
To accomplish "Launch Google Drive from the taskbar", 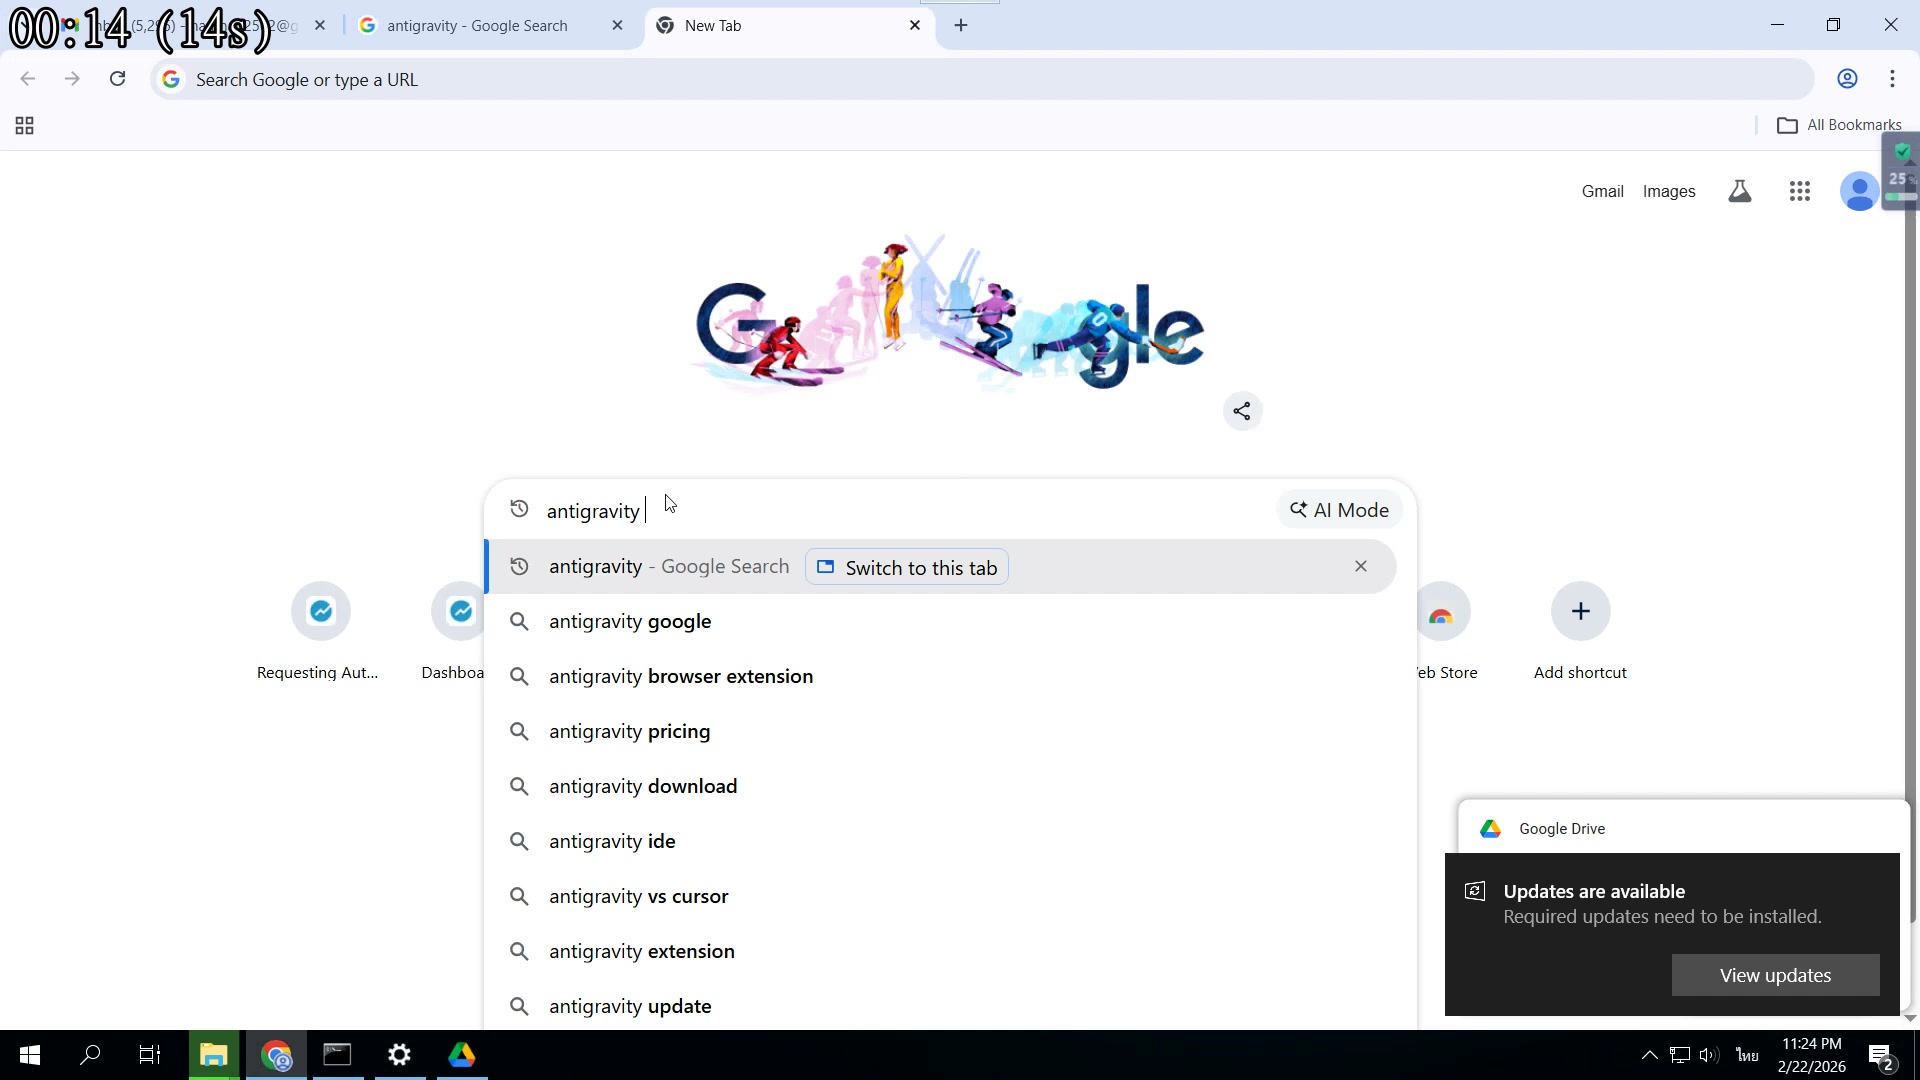I will click(461, 1055).
